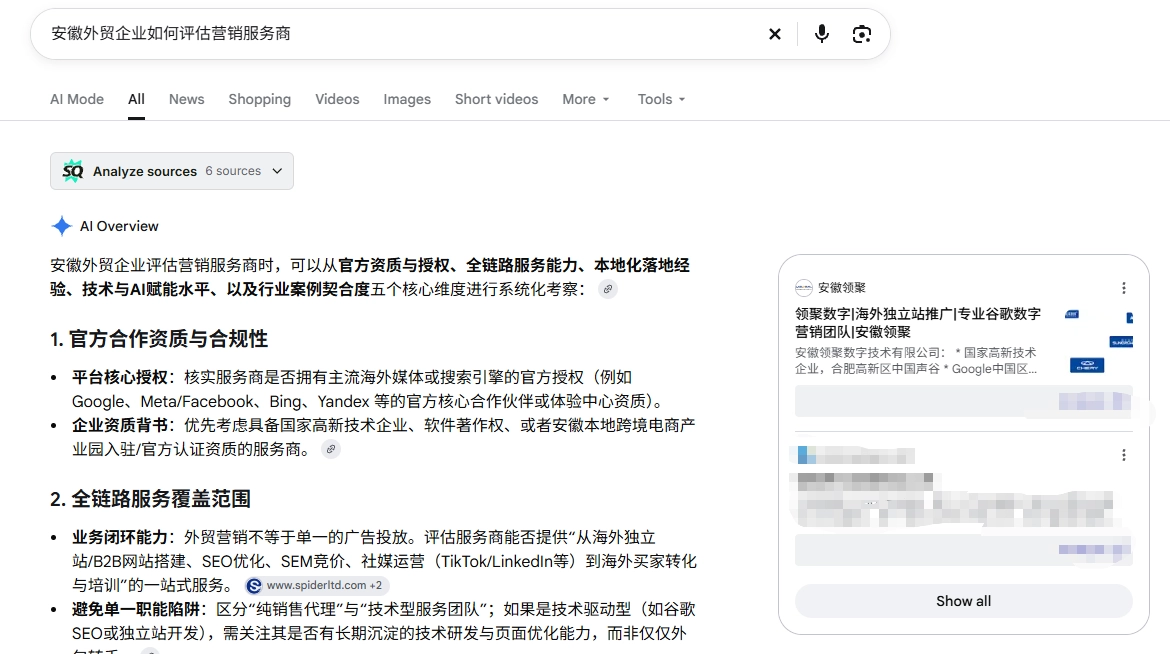Click the Analyze sources button label
The height and width of the screenshot is (654, 1170).
click(x=145, y=171)
